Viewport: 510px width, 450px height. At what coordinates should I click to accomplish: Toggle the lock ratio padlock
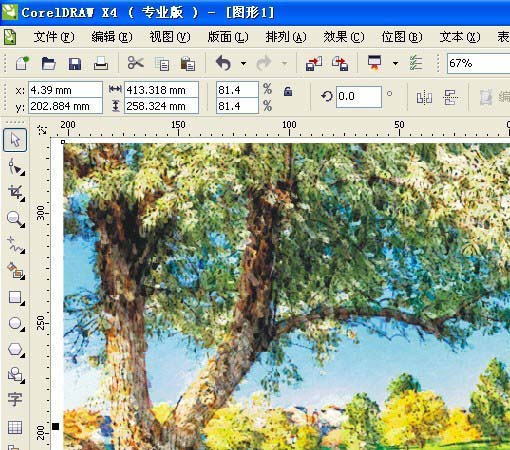[288, 91]
